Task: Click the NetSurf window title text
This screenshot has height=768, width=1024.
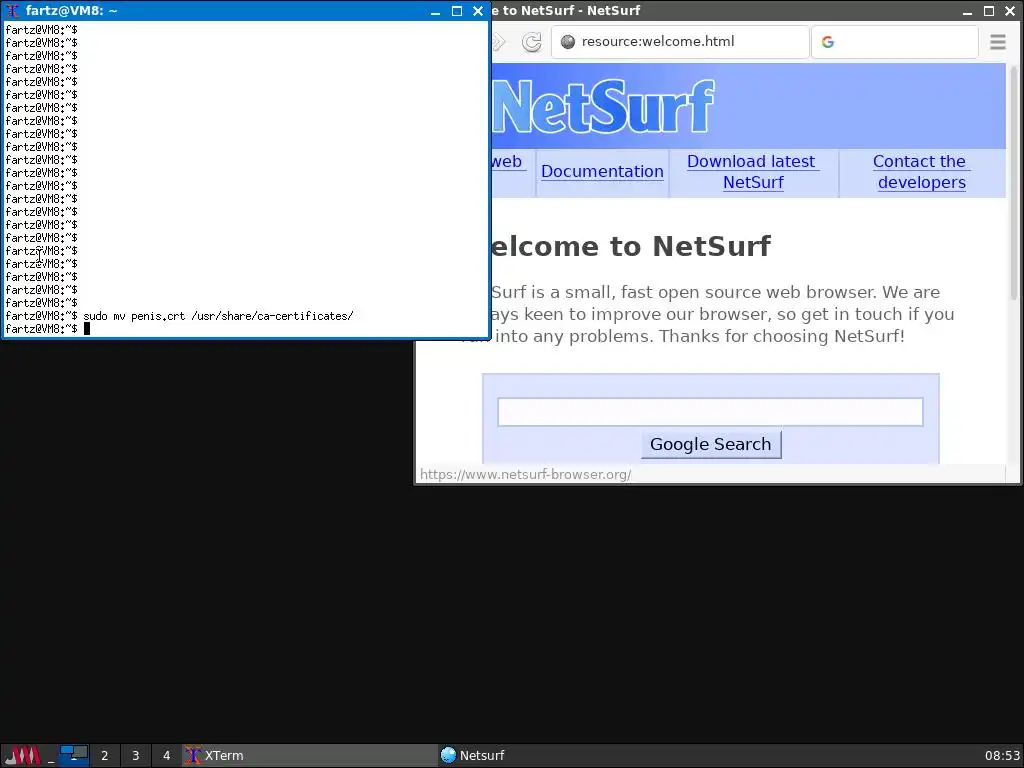Action: click(566, 11)
